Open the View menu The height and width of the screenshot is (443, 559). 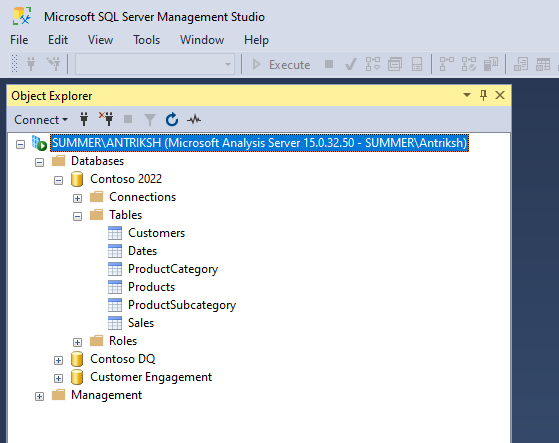(x=101, y=40)
